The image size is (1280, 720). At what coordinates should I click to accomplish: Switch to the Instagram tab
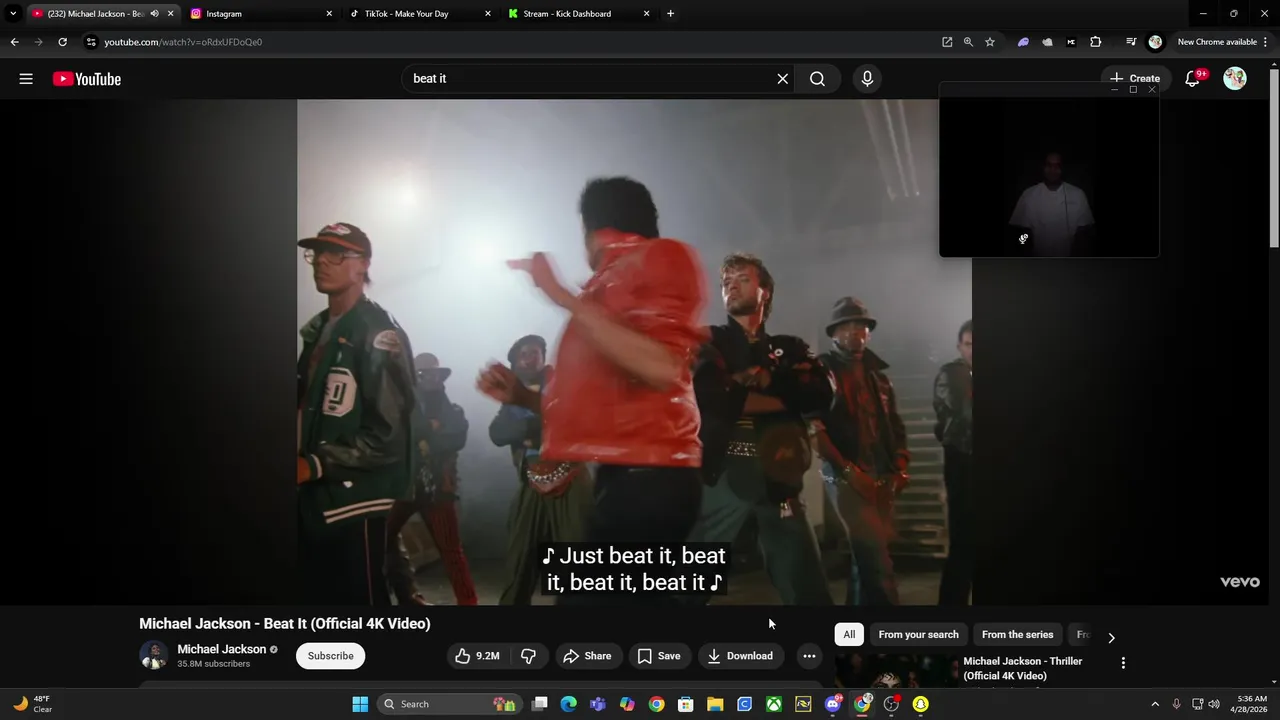click(x=262, y=14)
